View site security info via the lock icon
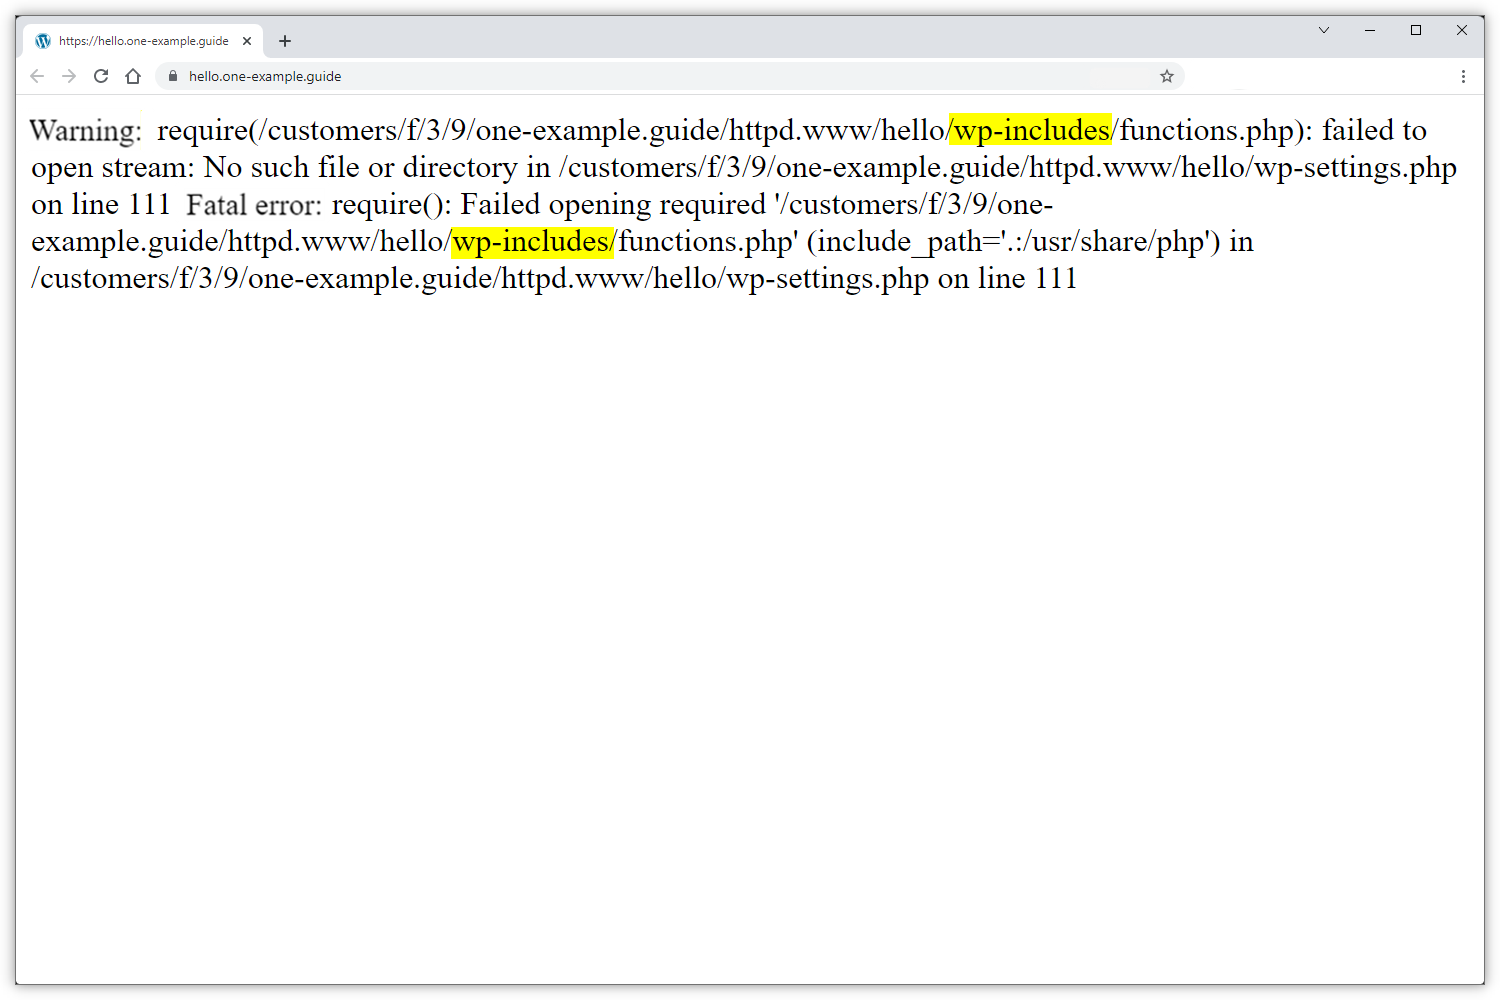This screenshot has width=1500, height=1000. (172, 76)
